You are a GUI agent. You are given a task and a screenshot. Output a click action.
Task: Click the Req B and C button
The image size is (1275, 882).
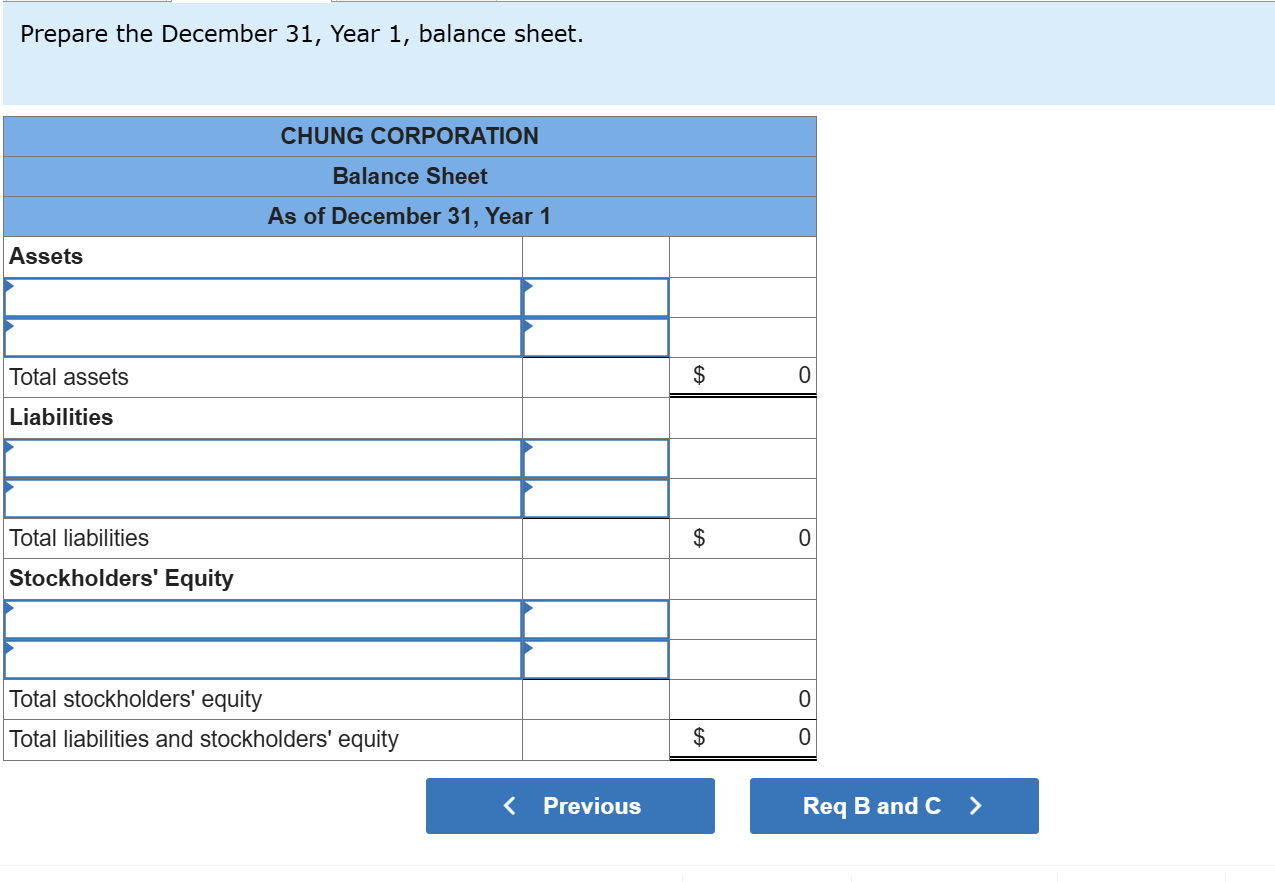coord(893,806)
